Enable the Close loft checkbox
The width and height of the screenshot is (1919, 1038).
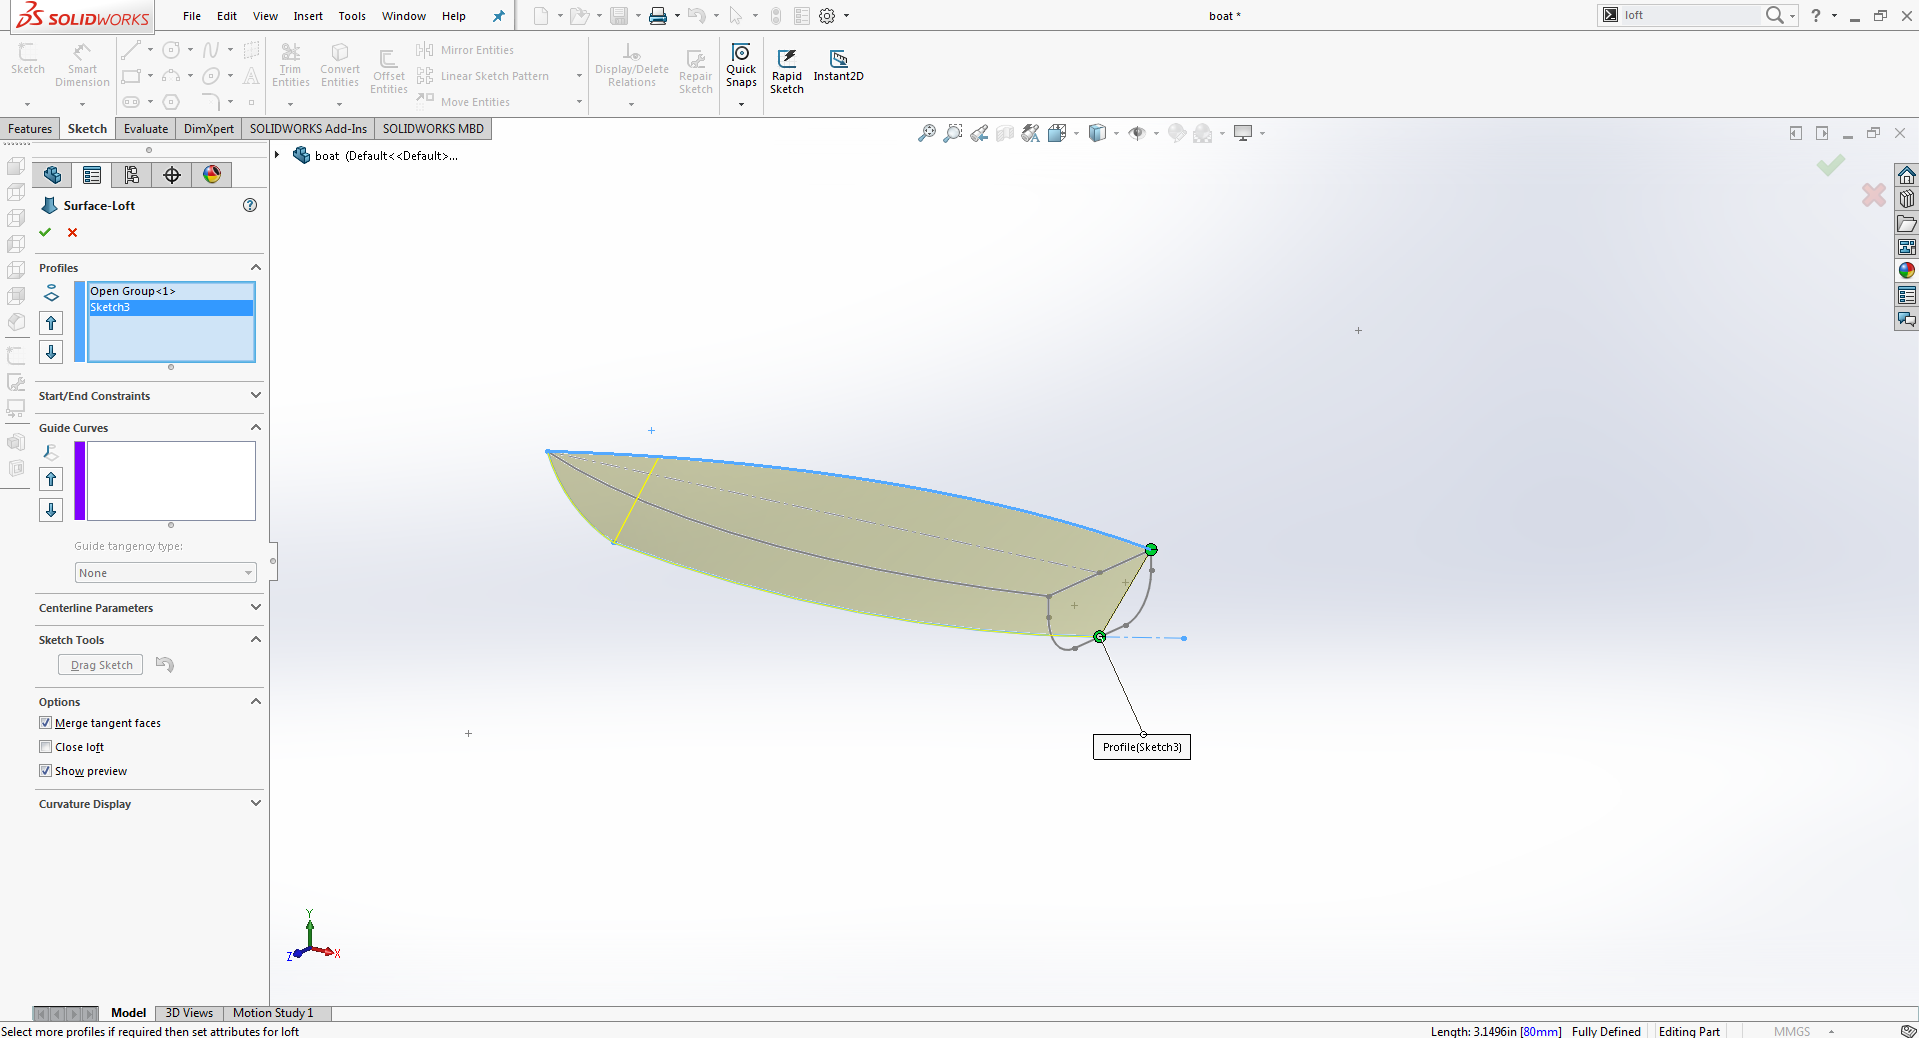click(x=45, y=747)
